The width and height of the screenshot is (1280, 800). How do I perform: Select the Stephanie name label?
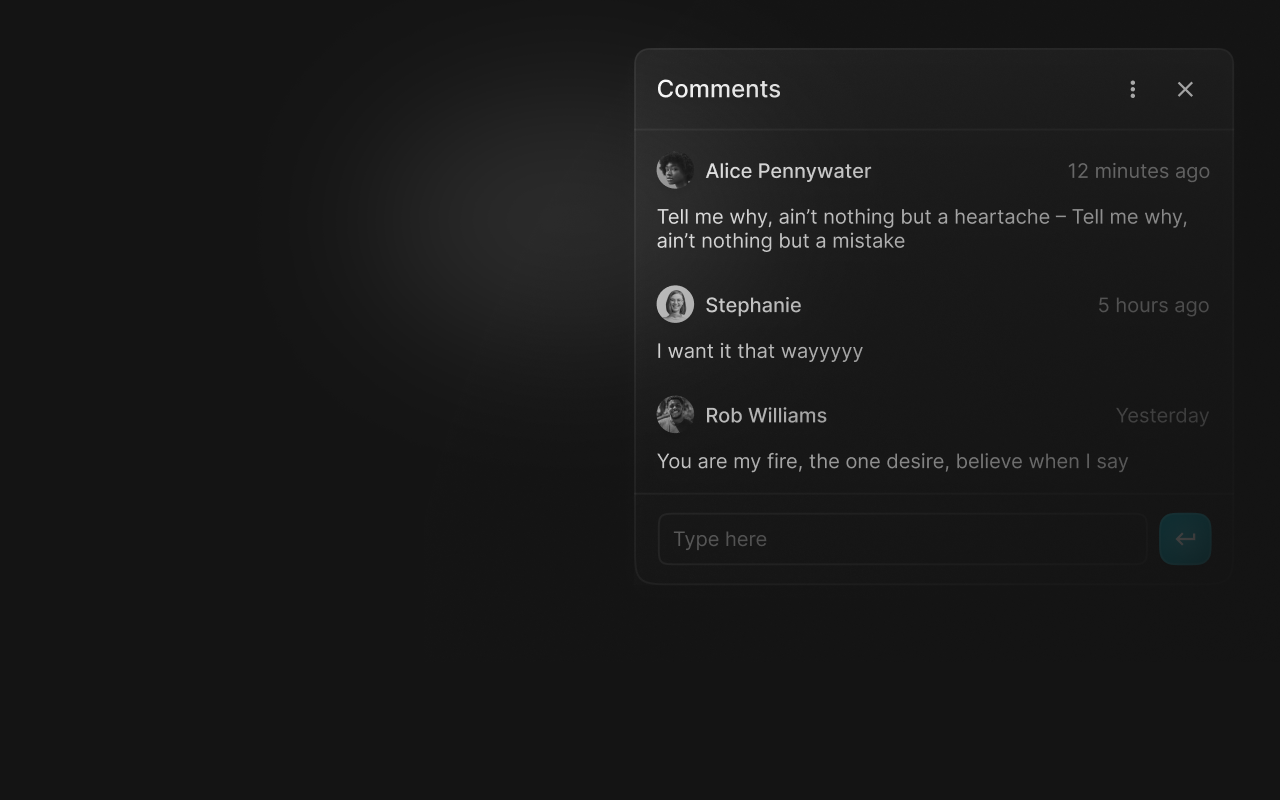tap(753, 305)
